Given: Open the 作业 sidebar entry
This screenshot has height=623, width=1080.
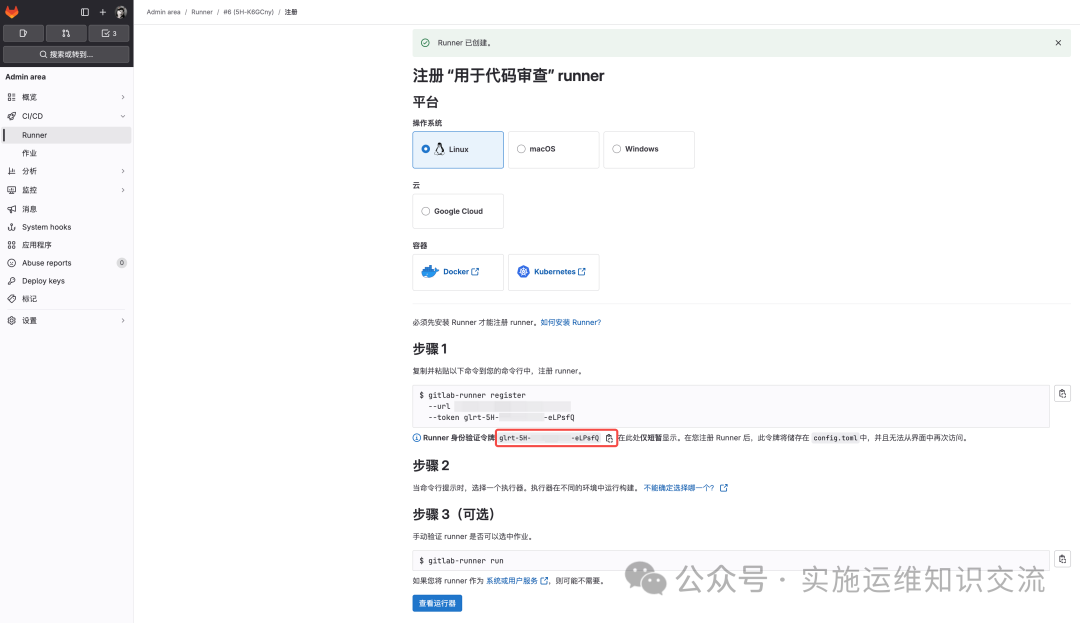Looking at the screenshot, I should 33,153.
